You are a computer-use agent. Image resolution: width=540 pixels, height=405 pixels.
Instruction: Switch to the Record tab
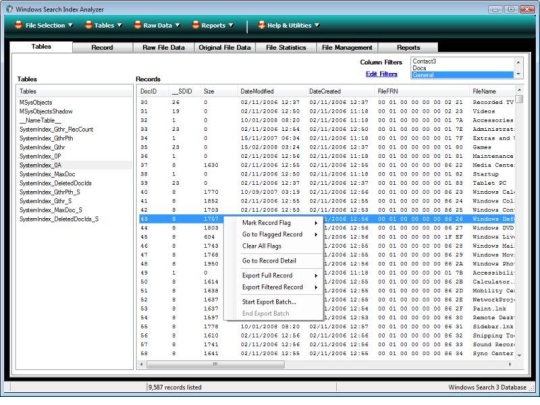[102, 48]
